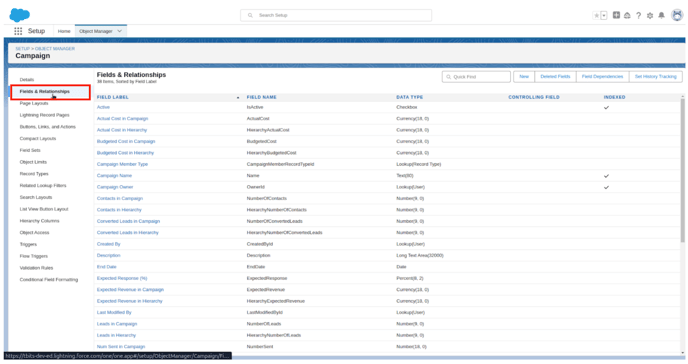Open the favorites list dropdown arrow

(604, 15)
